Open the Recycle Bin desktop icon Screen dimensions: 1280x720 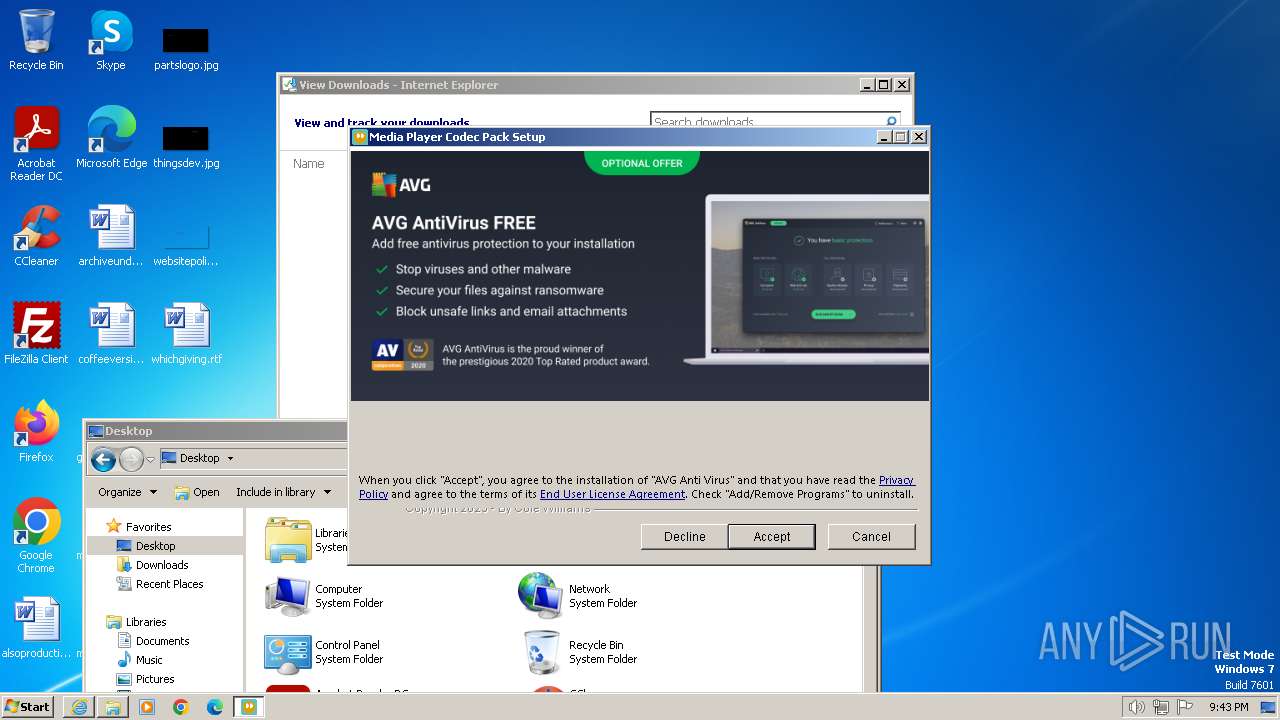[36, 40]
